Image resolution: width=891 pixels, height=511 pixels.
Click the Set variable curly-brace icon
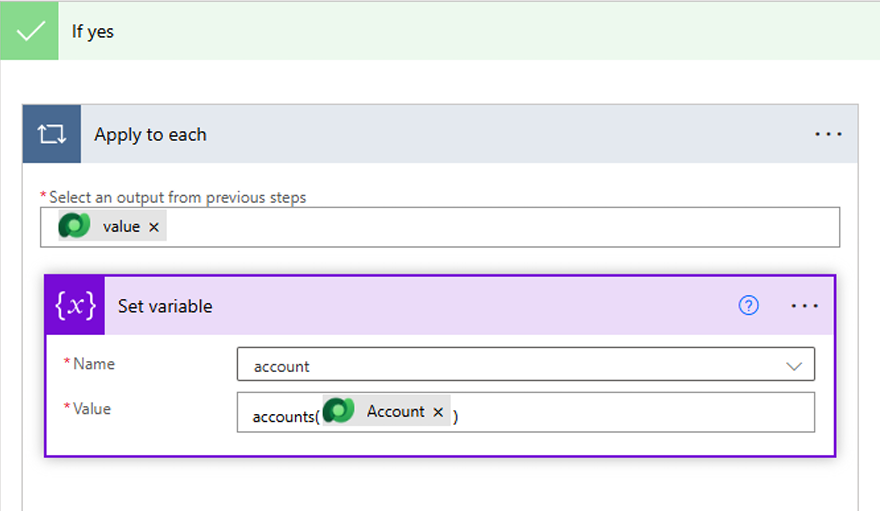(x=75, y=306)
